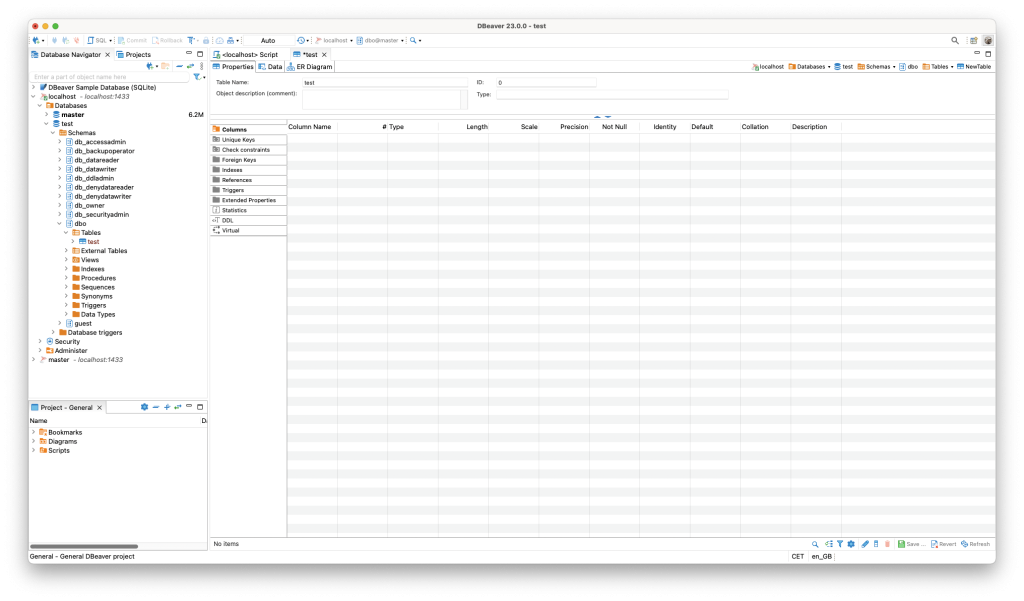The image size is (1024, 601).
Task: Click the New Connection plug icon in main toolbar
Action: (36, 41)
